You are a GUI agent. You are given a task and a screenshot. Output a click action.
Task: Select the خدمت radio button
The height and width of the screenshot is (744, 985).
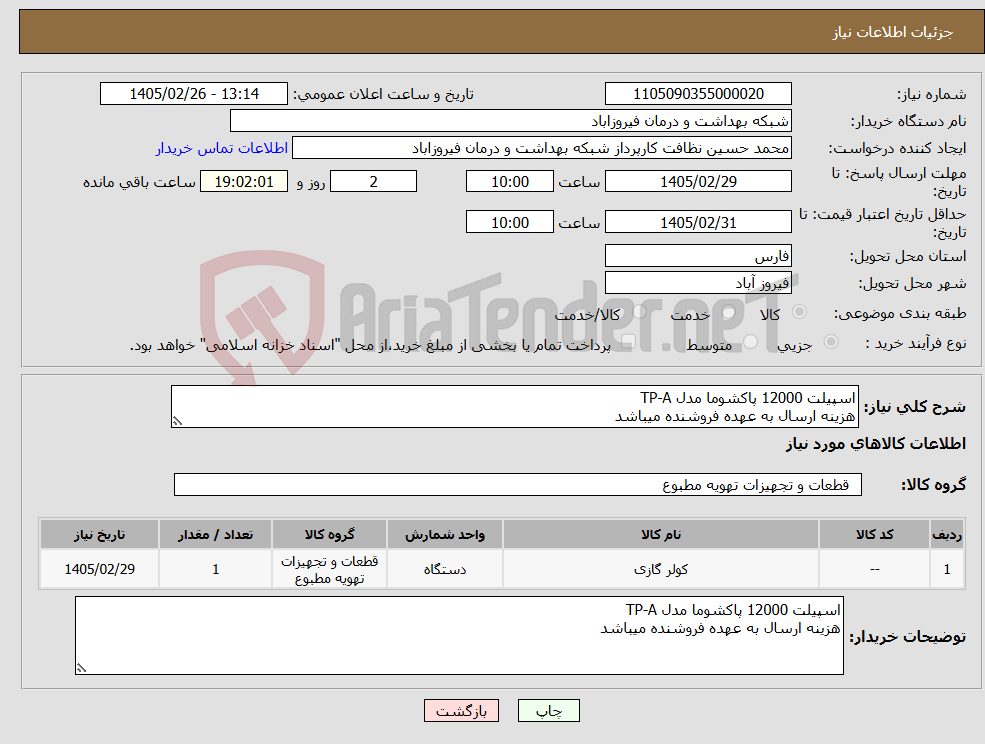[x=729, y=312]
